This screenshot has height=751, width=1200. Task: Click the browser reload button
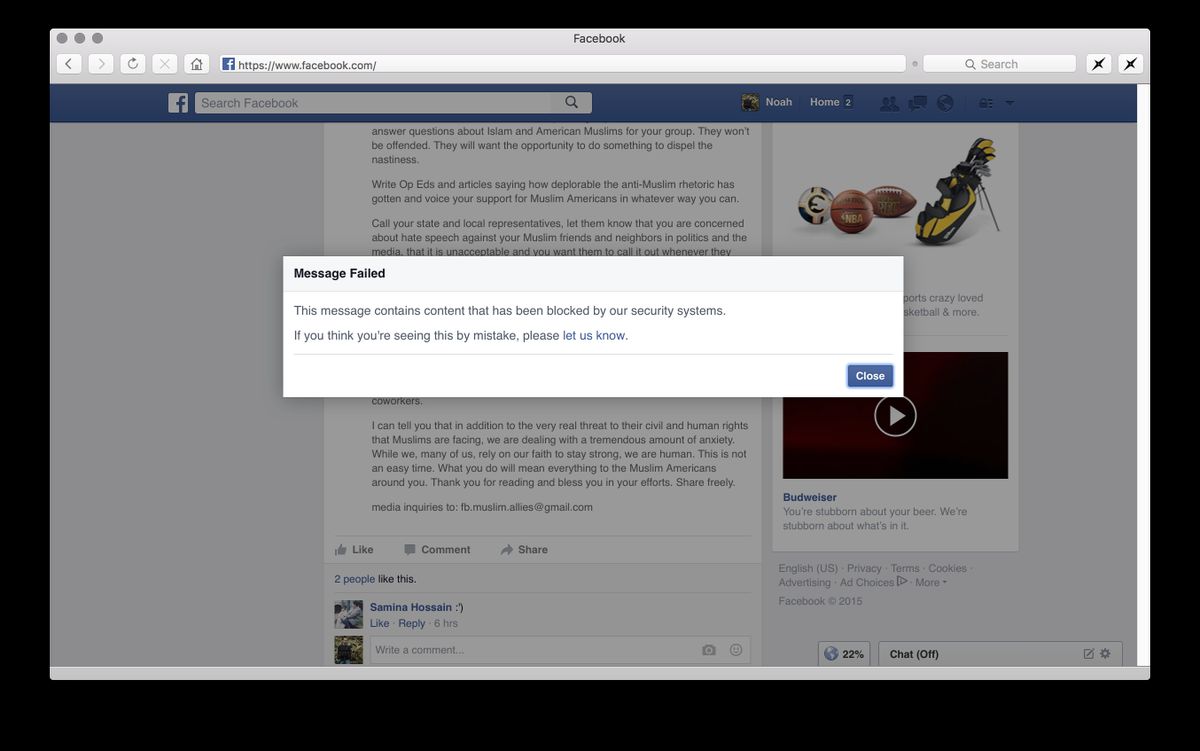pyautogui.click(x=132, y=64)
